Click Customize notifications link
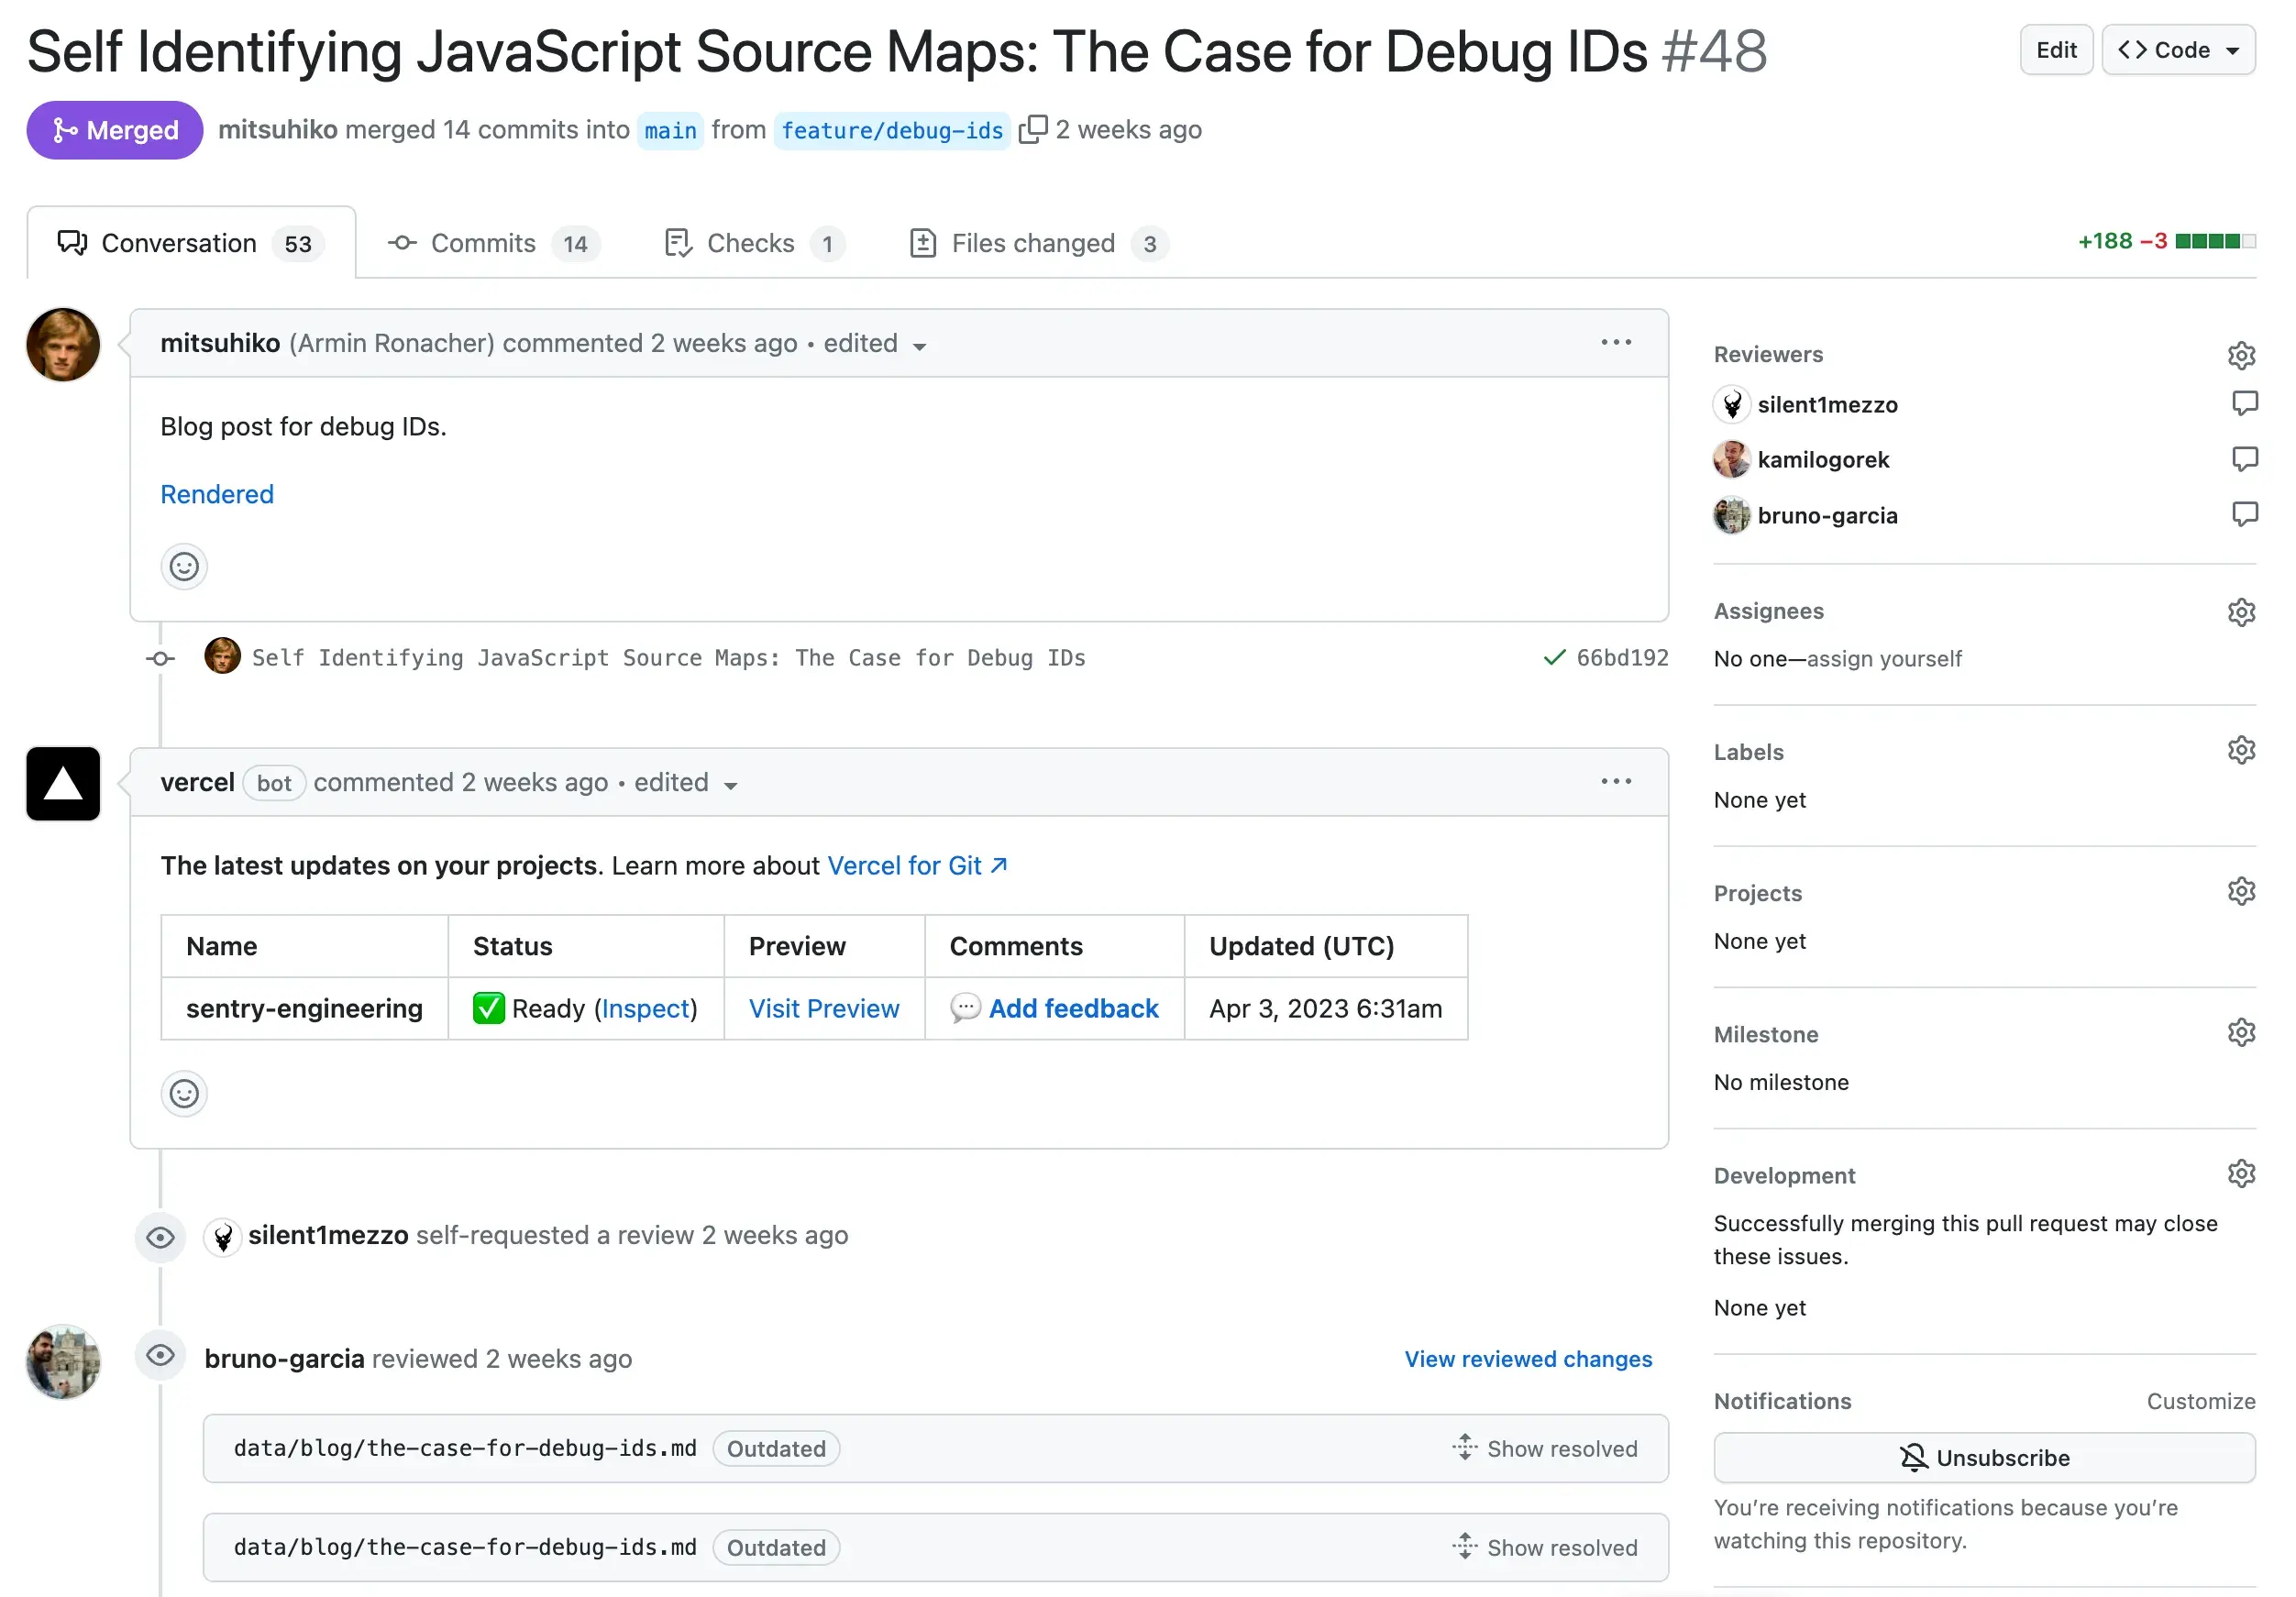2296x1597 pixels. coord(2200,1400)
